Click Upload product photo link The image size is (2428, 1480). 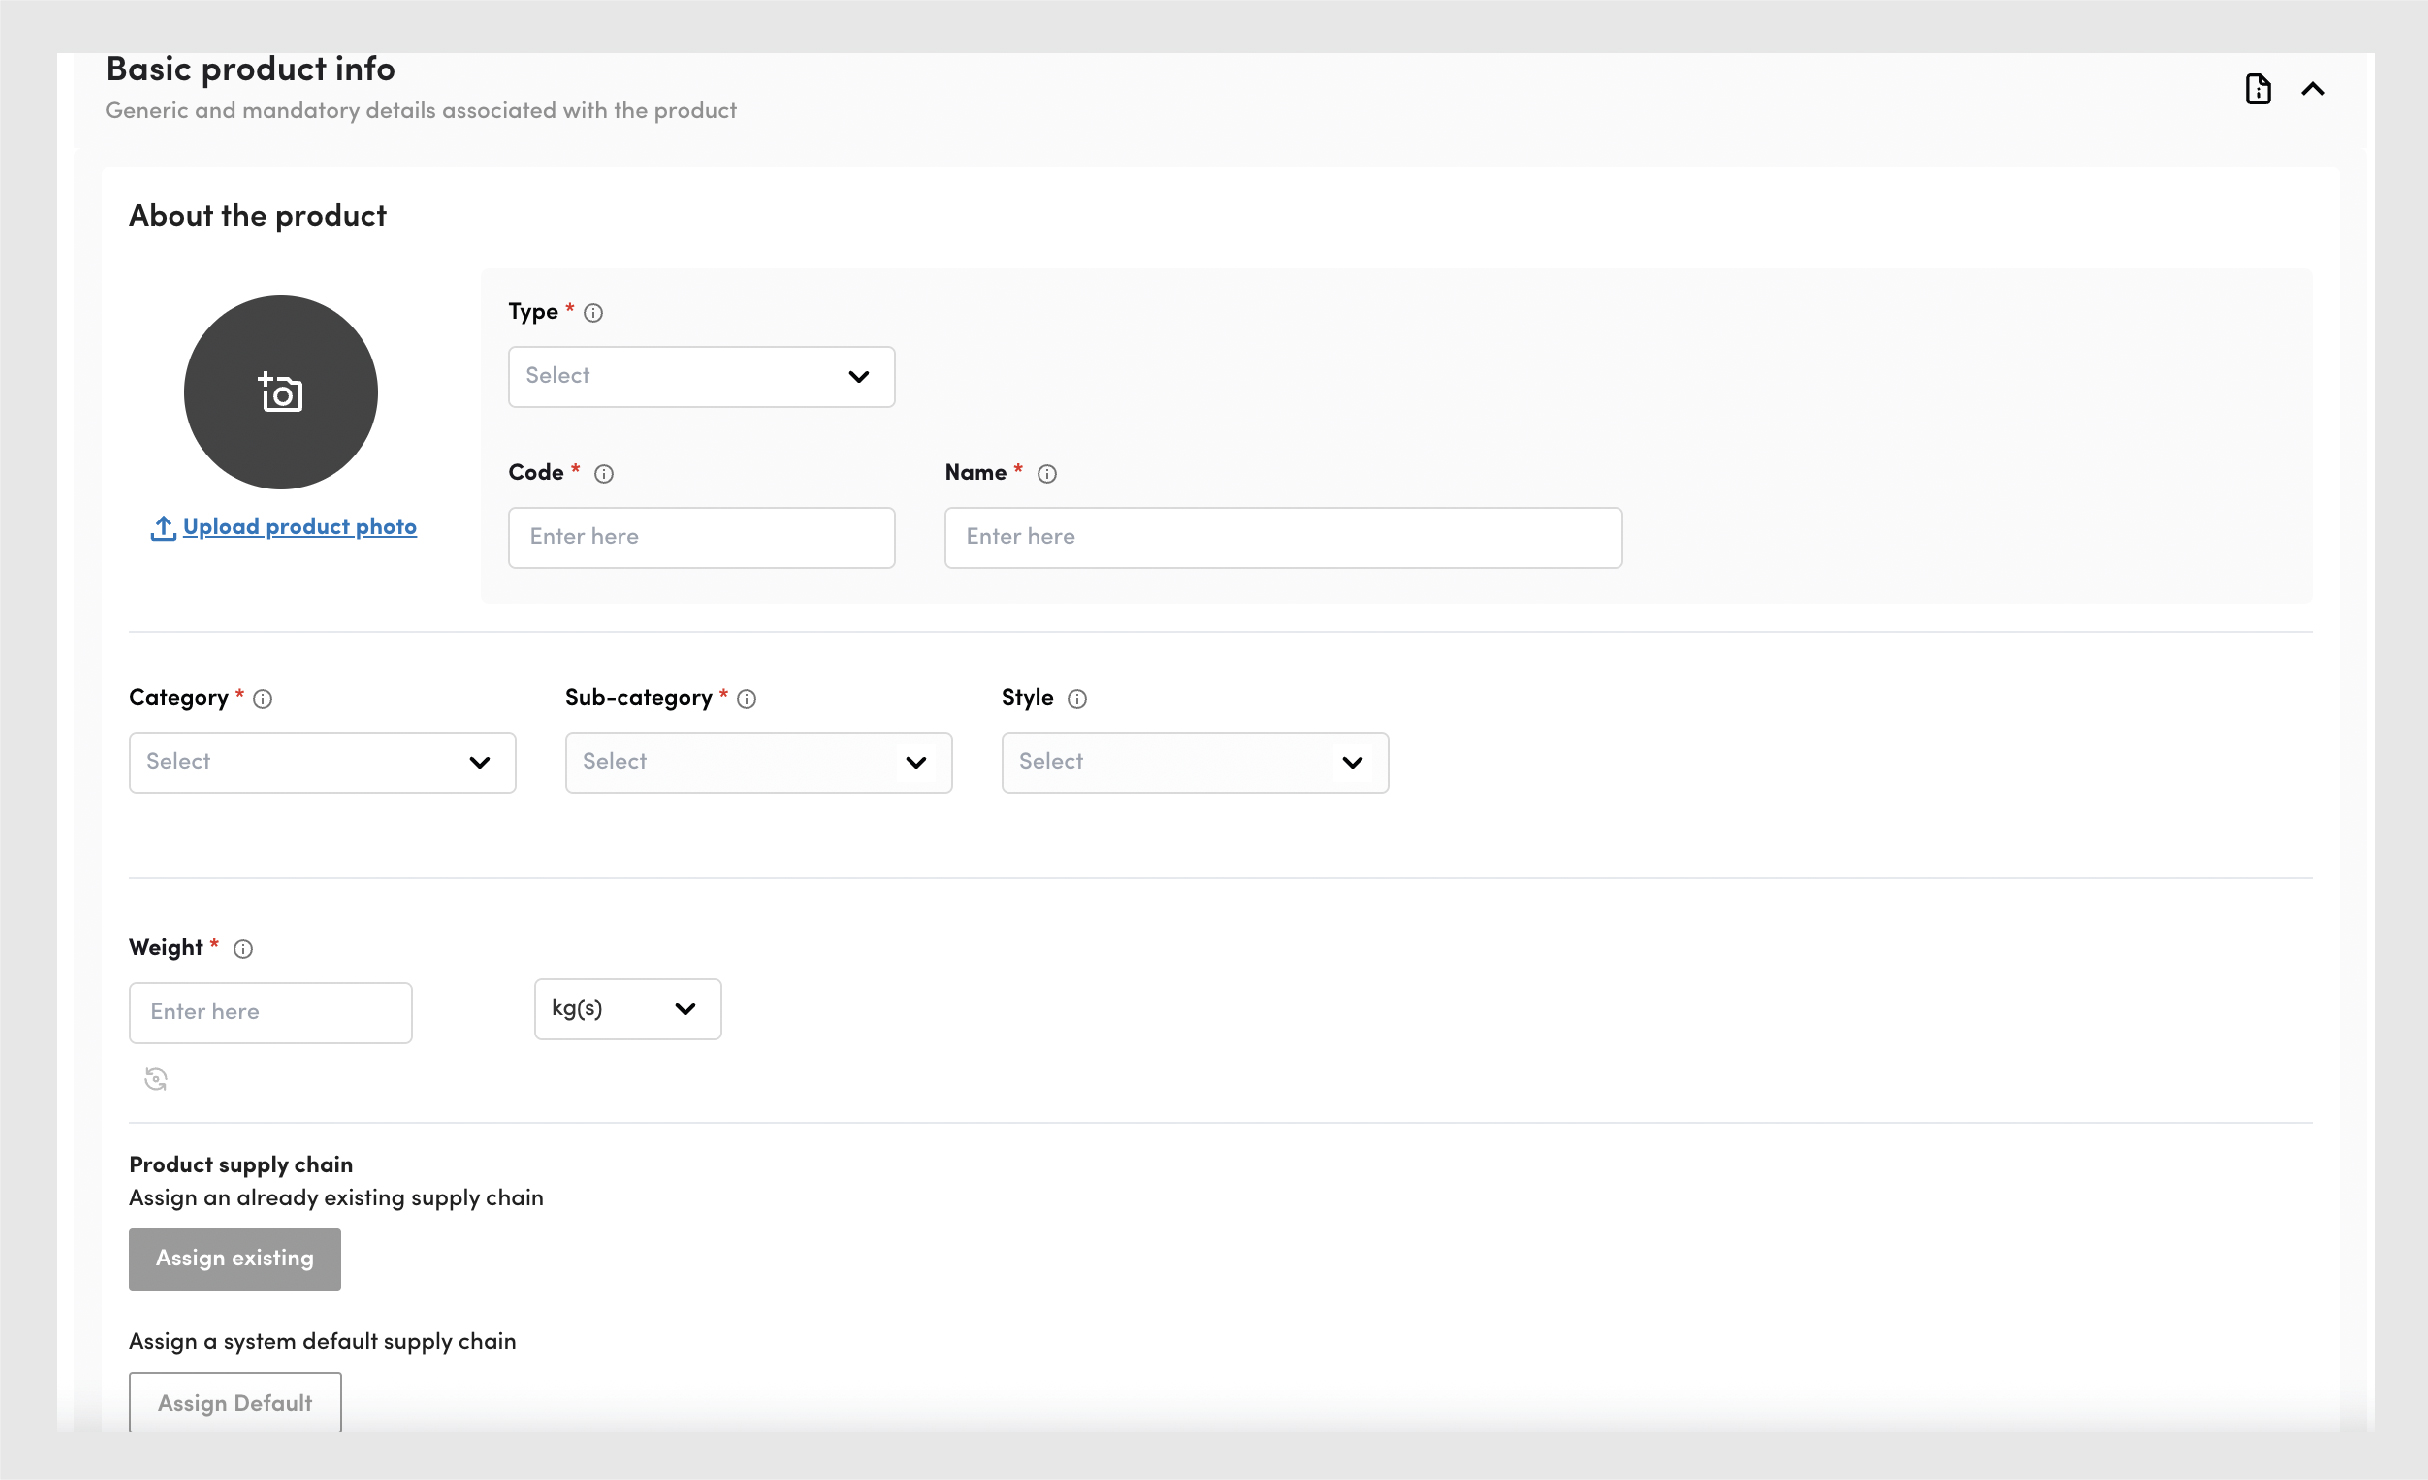(298, 527)
